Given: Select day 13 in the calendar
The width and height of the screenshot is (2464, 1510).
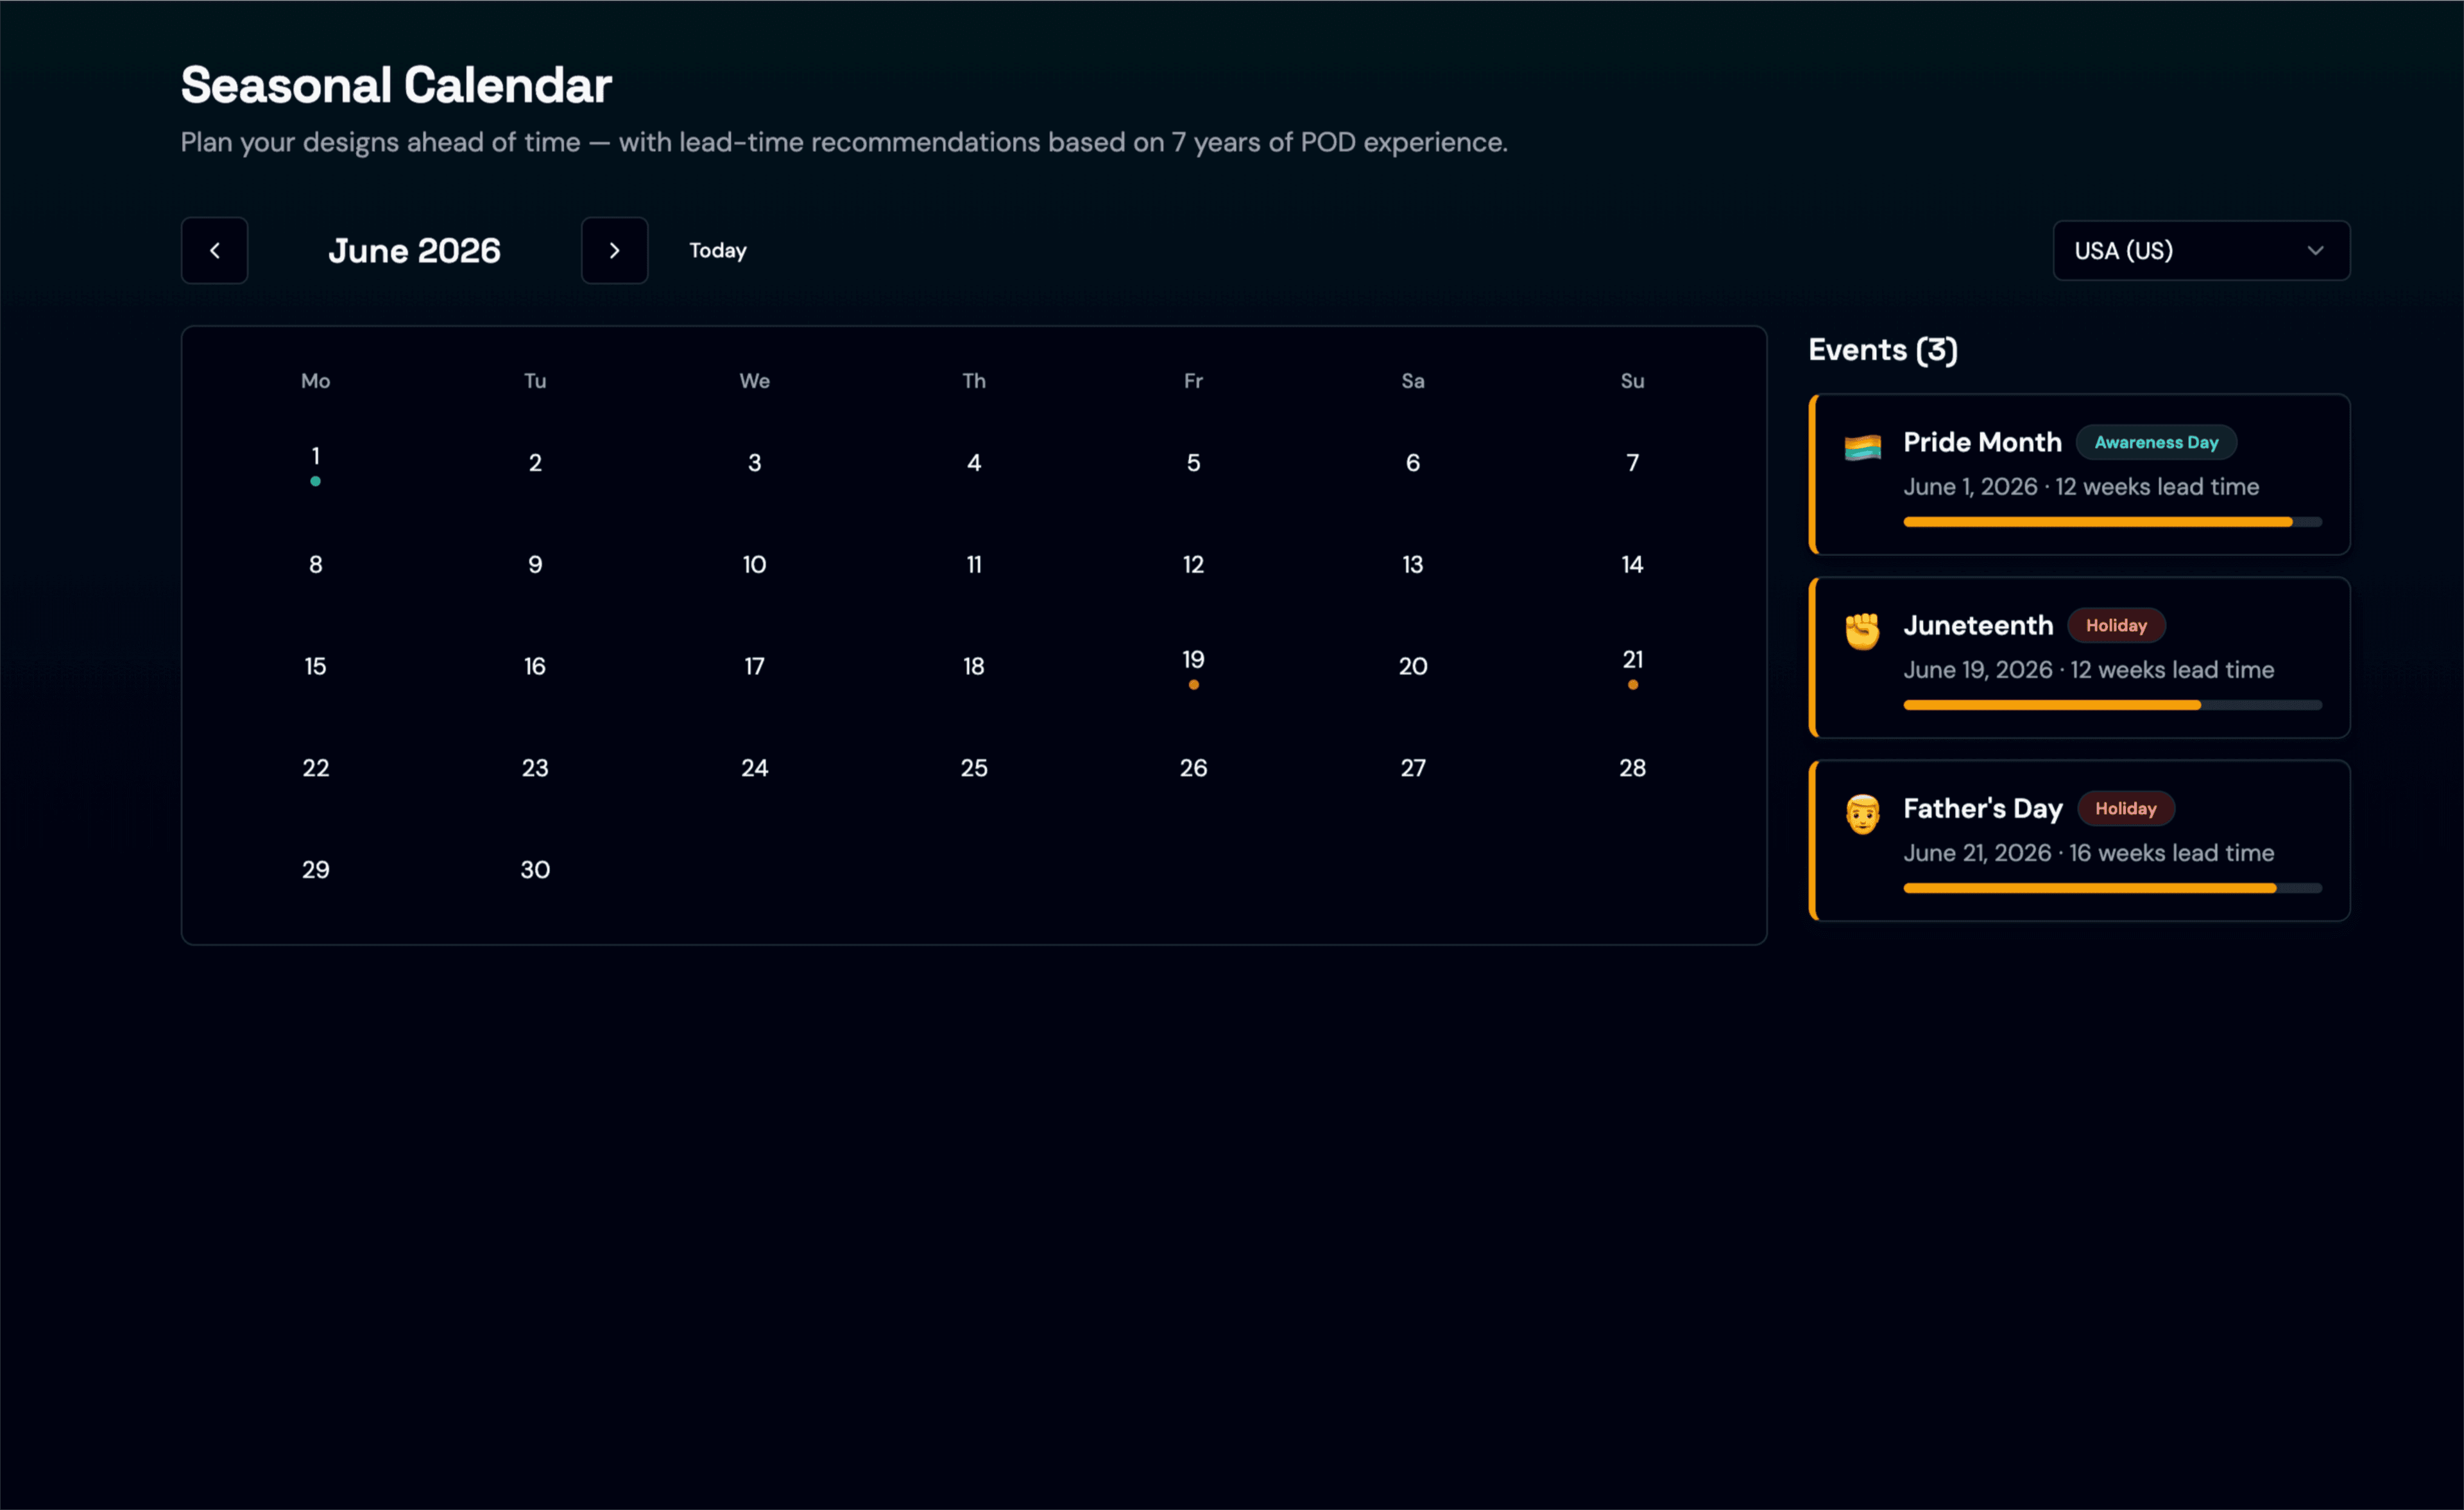Looking at the screenshot, I should (x=1413, y=564).
